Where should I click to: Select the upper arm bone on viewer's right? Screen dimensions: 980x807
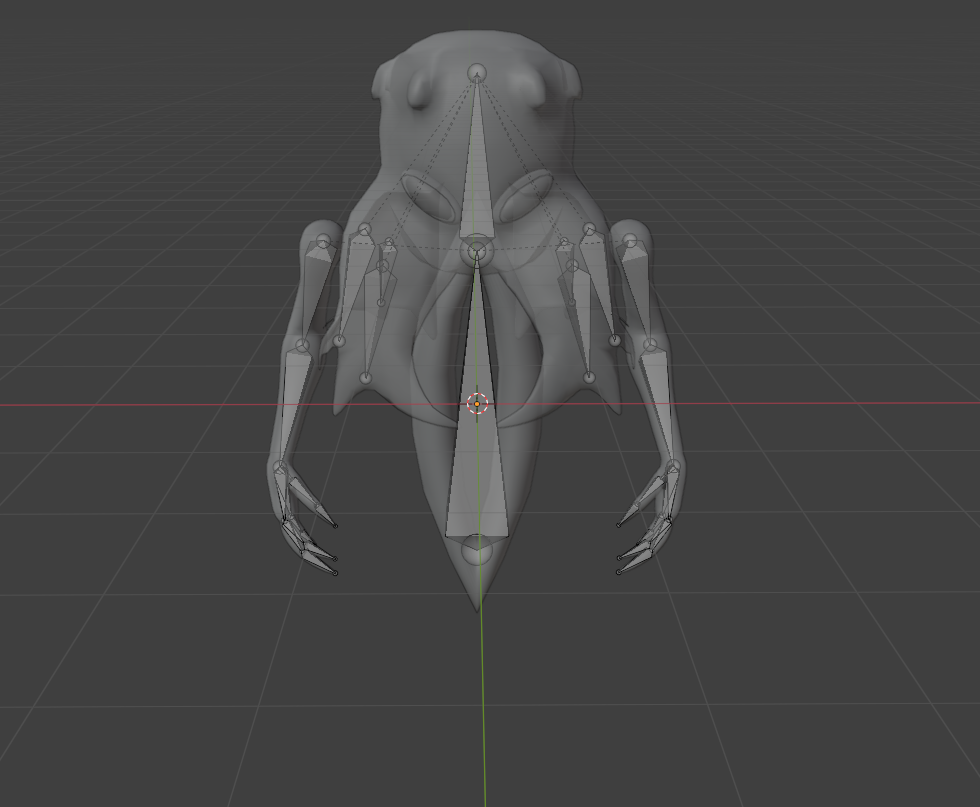click(x=638, y=291)
